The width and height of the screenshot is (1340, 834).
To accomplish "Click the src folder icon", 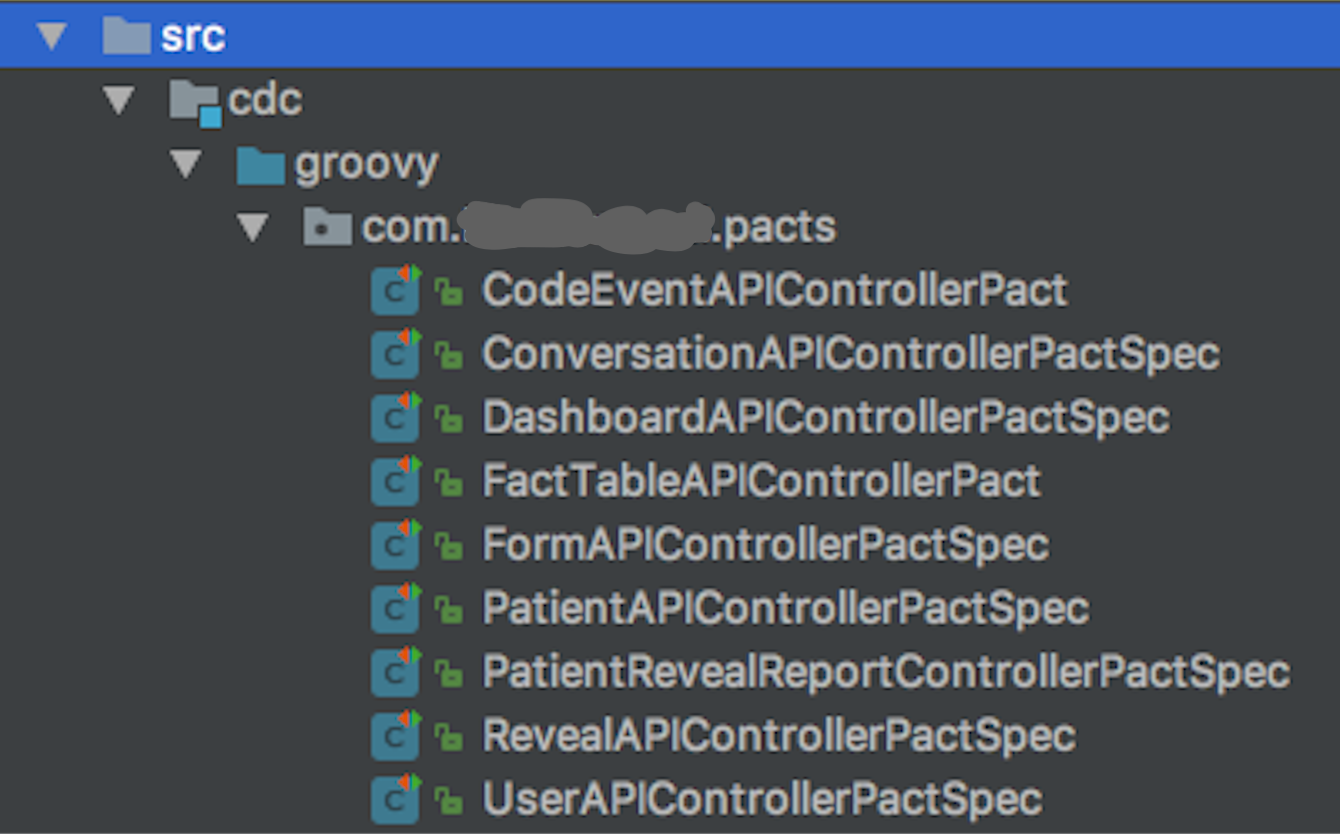I will point(126,36).
